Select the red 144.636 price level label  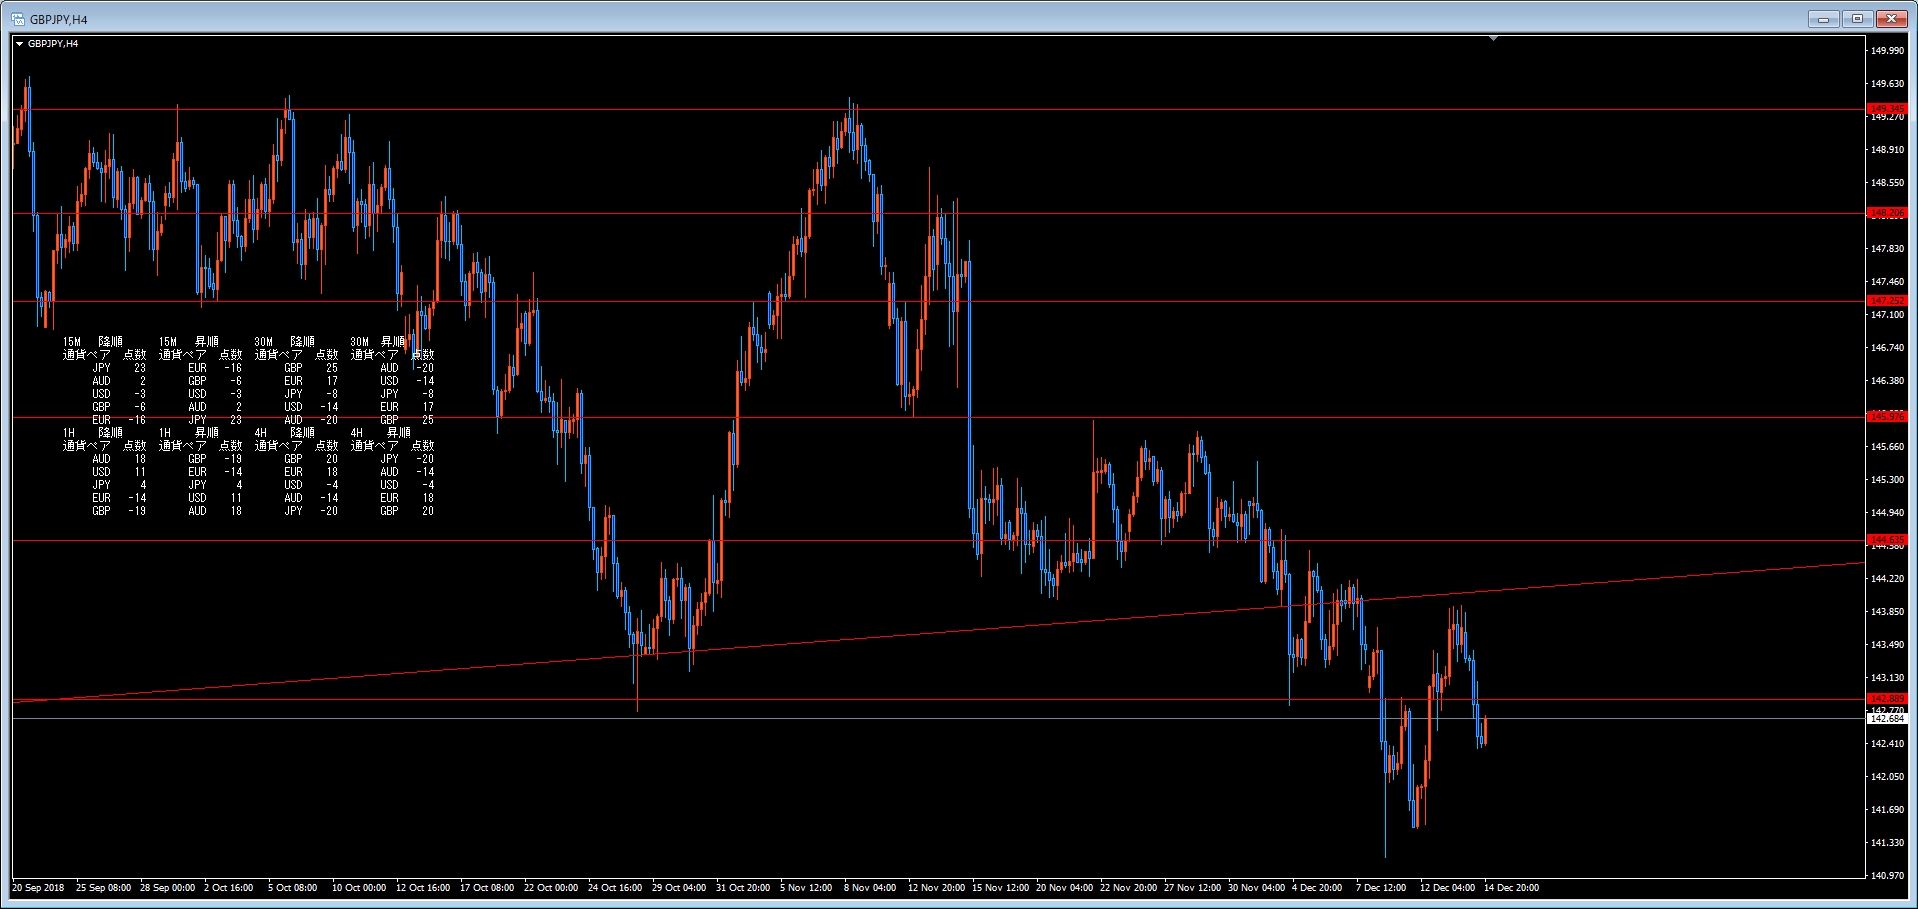[1888, 540]
